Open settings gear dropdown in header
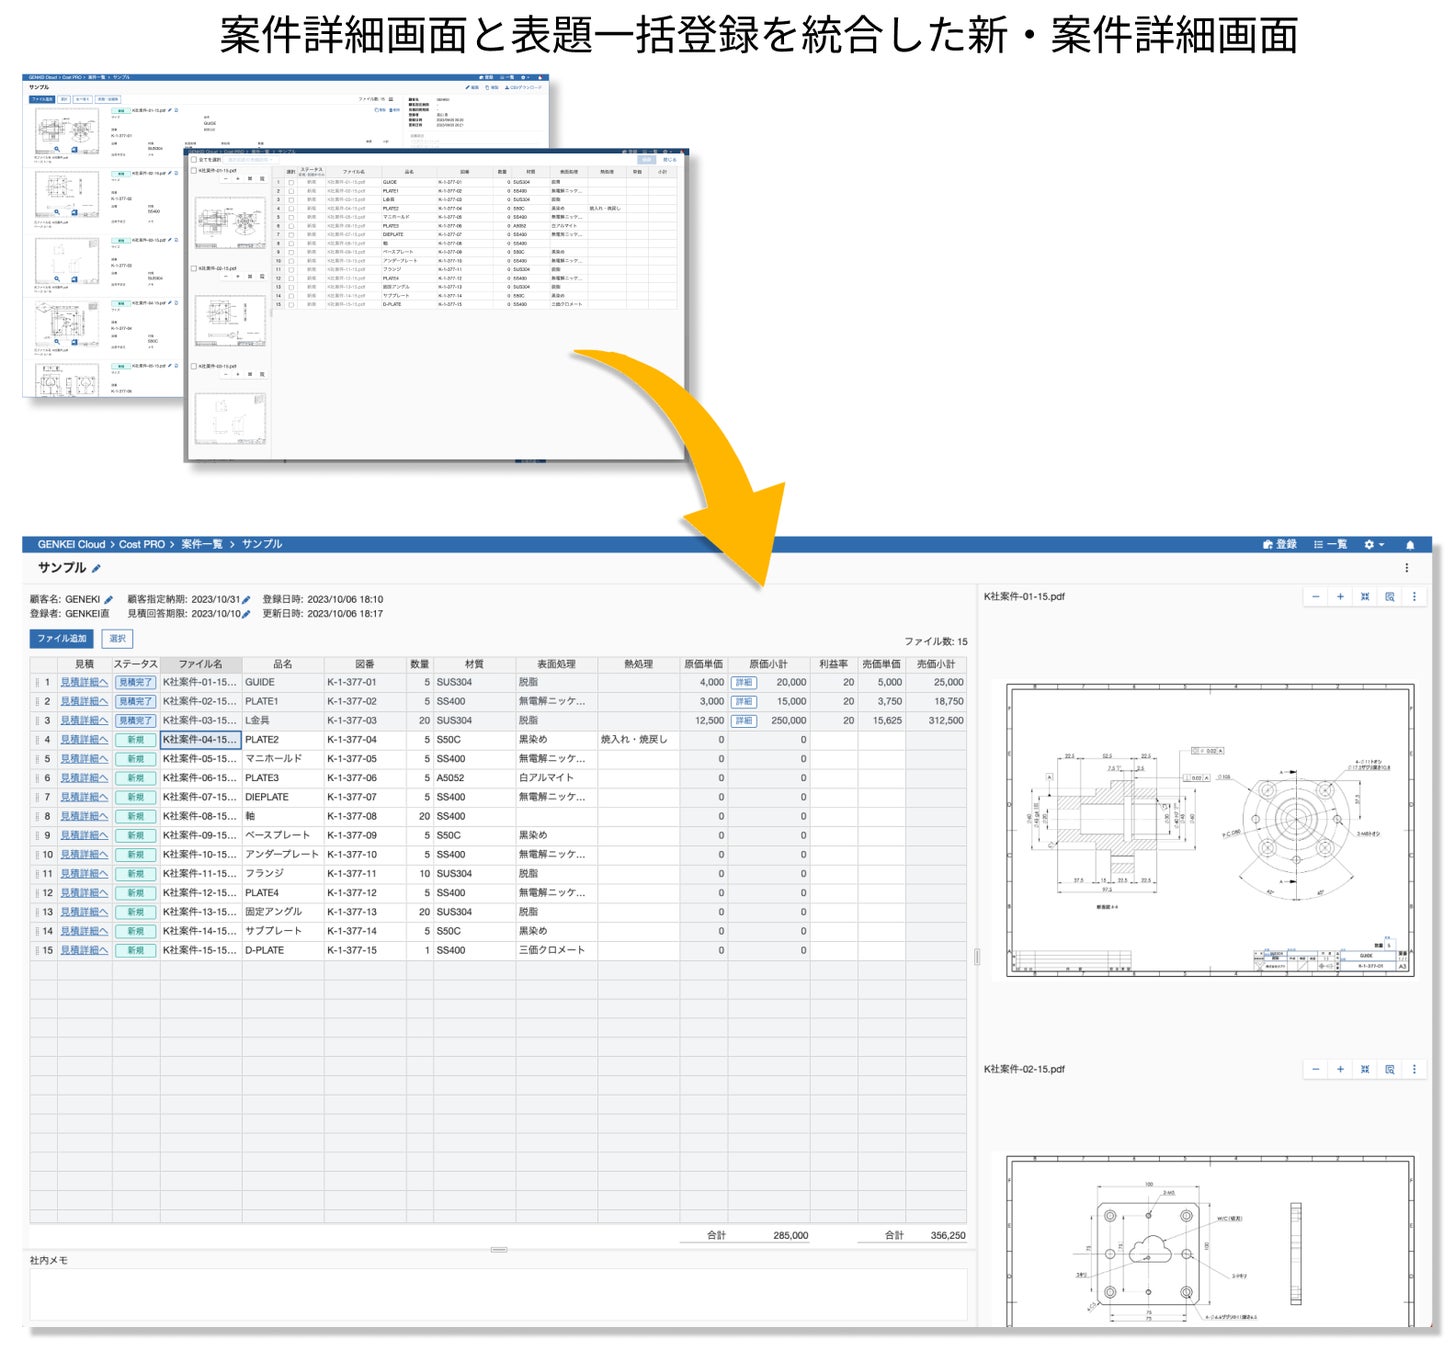 click(1374, 545)
